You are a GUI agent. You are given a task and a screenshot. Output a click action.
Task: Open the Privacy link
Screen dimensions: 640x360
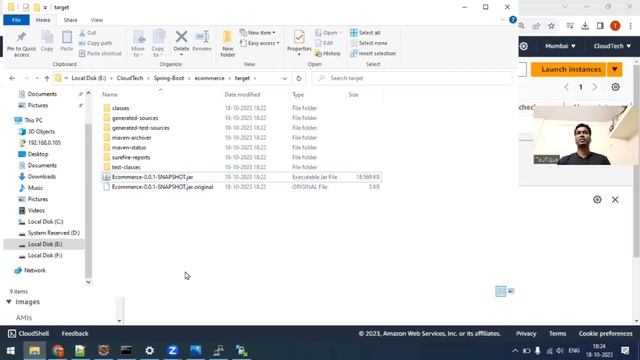(526, 333)
